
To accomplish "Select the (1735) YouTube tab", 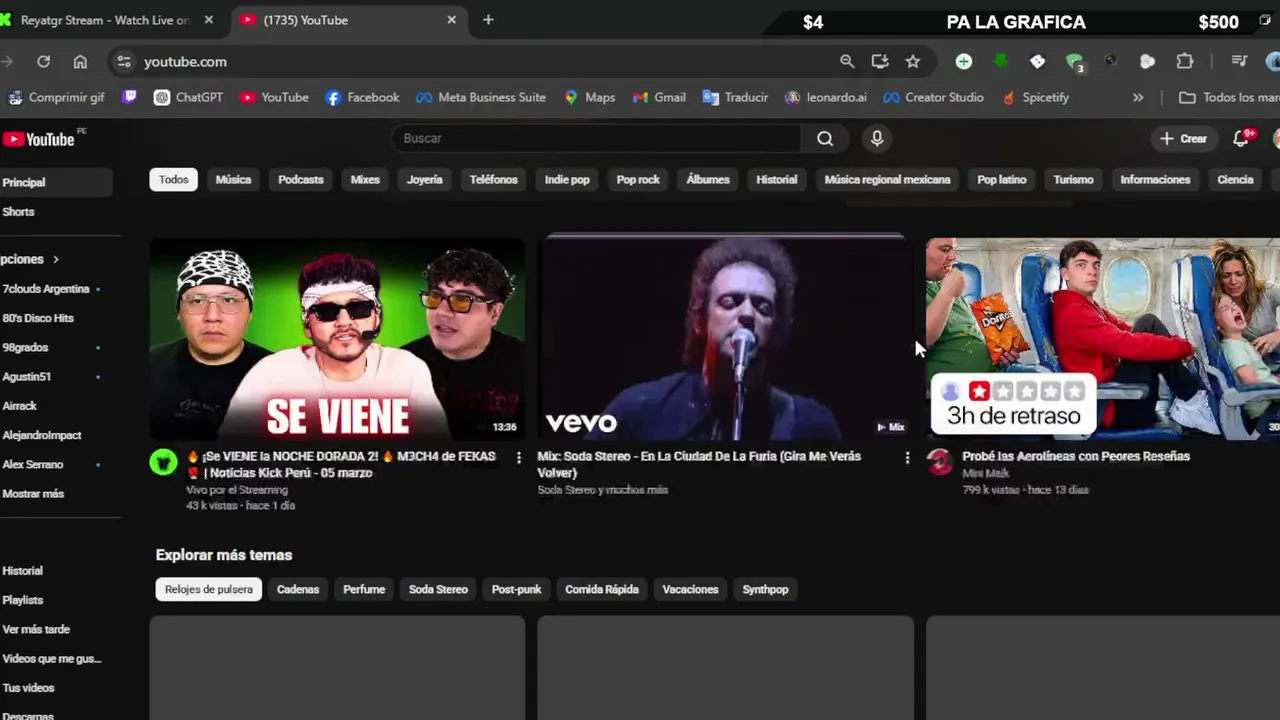I will click(348, 20).
